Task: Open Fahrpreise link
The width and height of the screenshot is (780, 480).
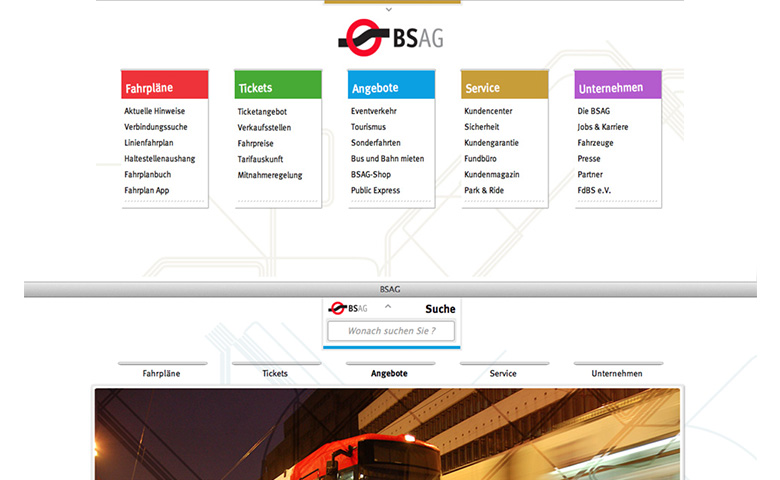Action: (256, 144)
